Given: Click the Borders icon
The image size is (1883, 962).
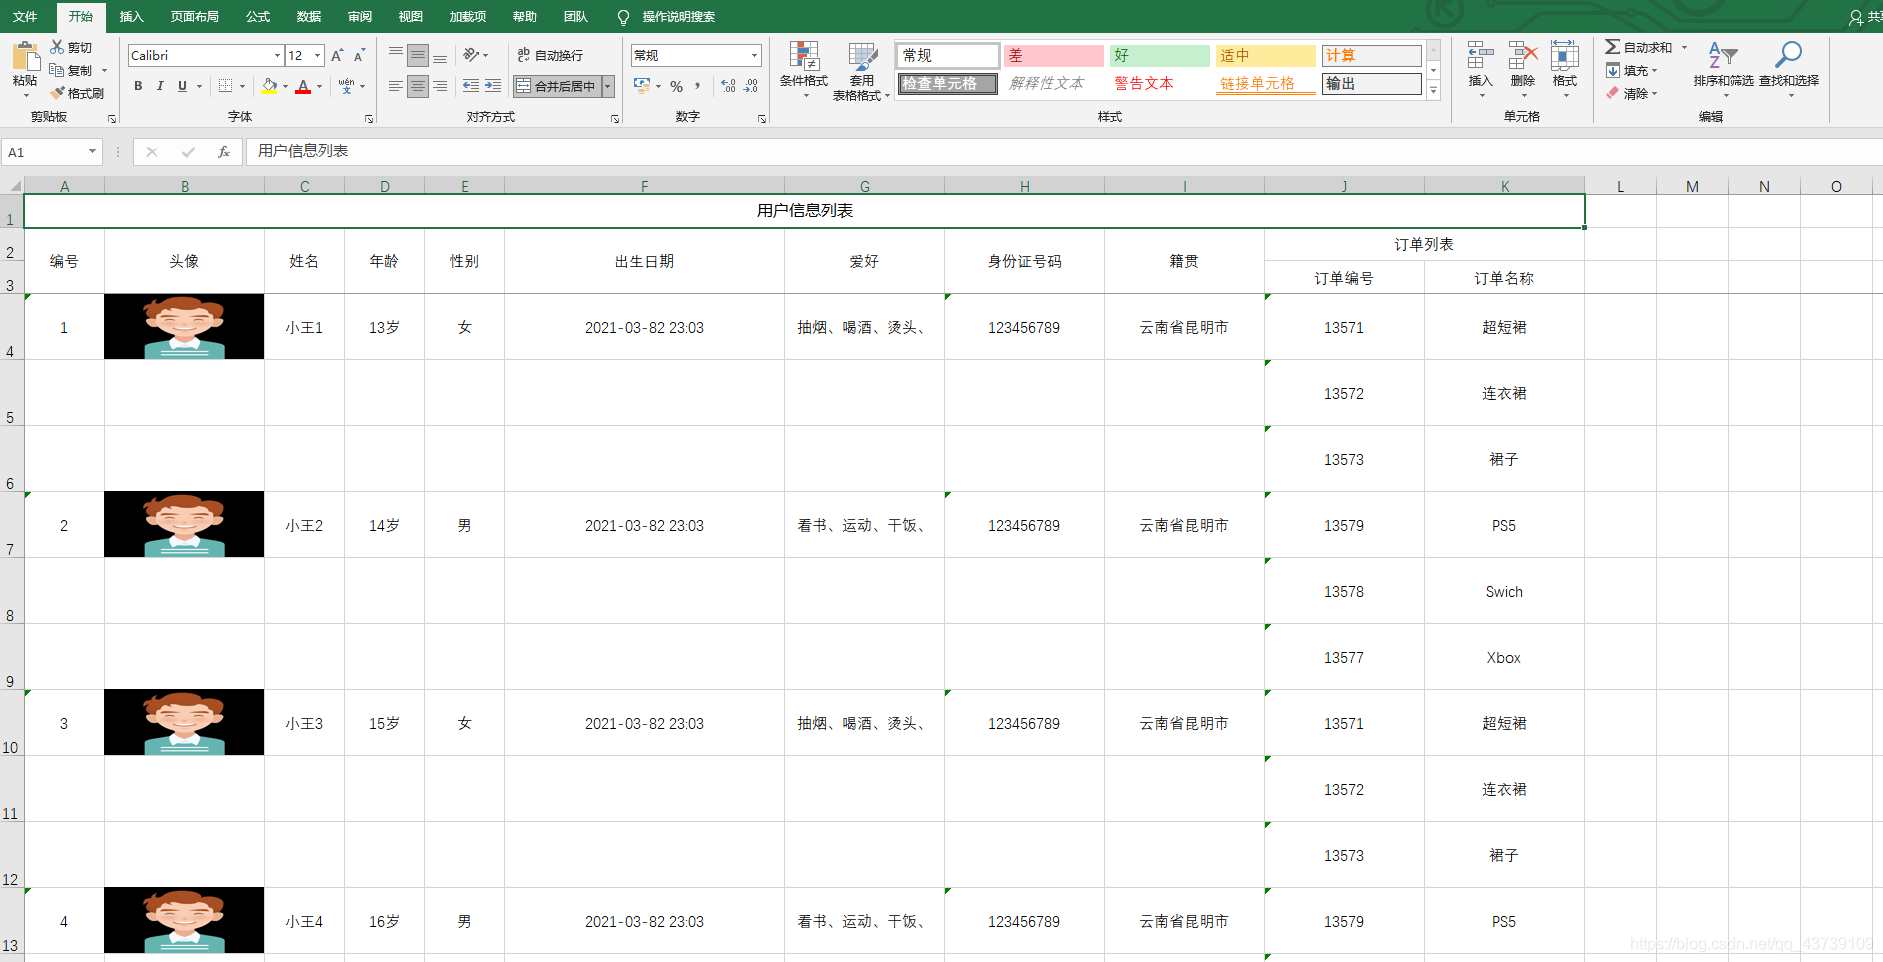Looking at the screenshot, I should (226, 86).
